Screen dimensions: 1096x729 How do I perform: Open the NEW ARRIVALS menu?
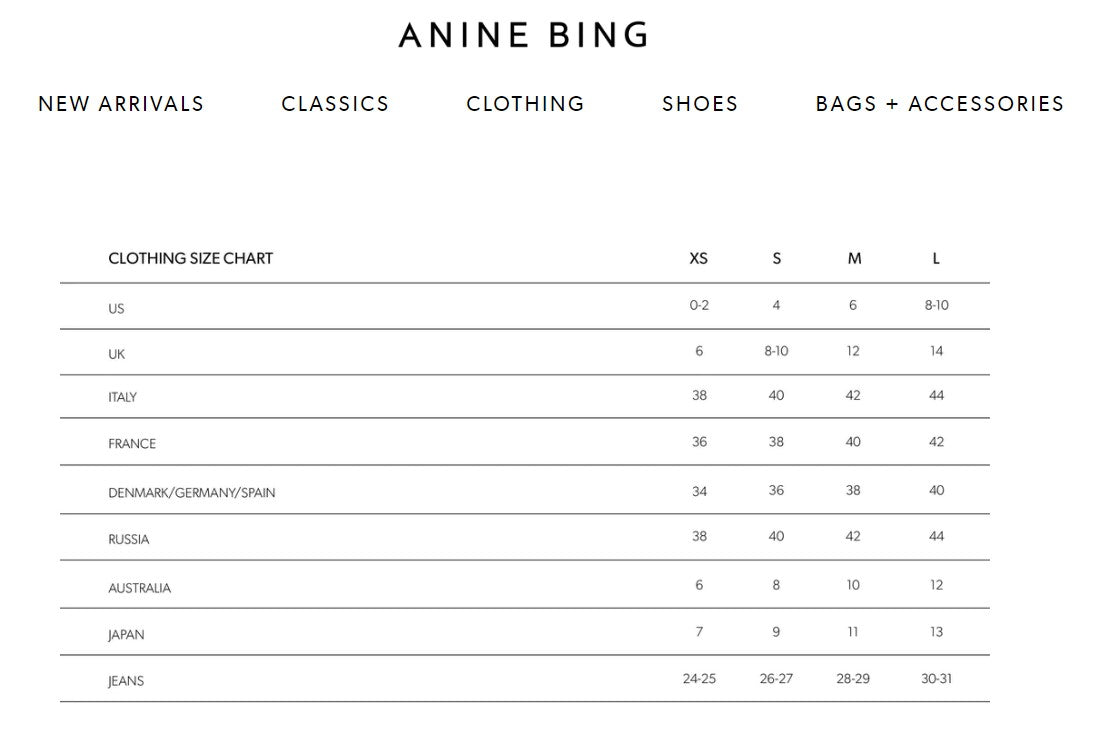point(121,104)
